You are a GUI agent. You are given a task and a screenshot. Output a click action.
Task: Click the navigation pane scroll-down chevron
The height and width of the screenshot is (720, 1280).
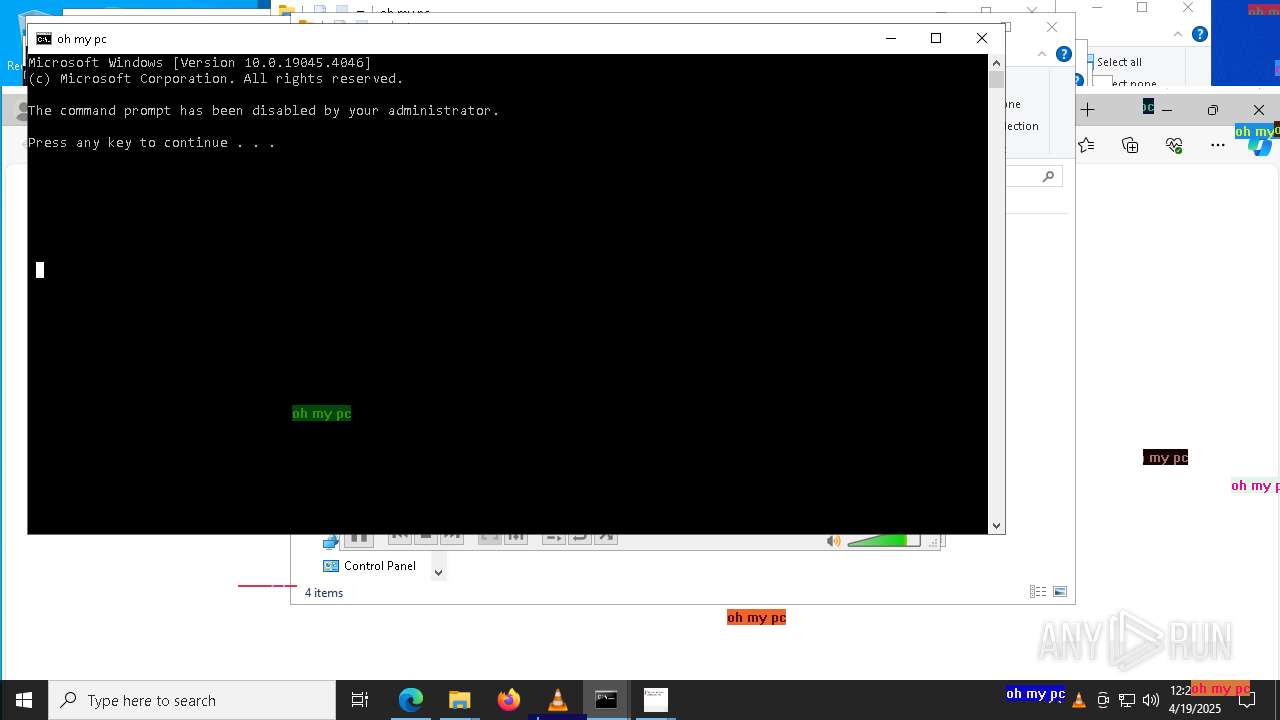[x=438, y=573]
